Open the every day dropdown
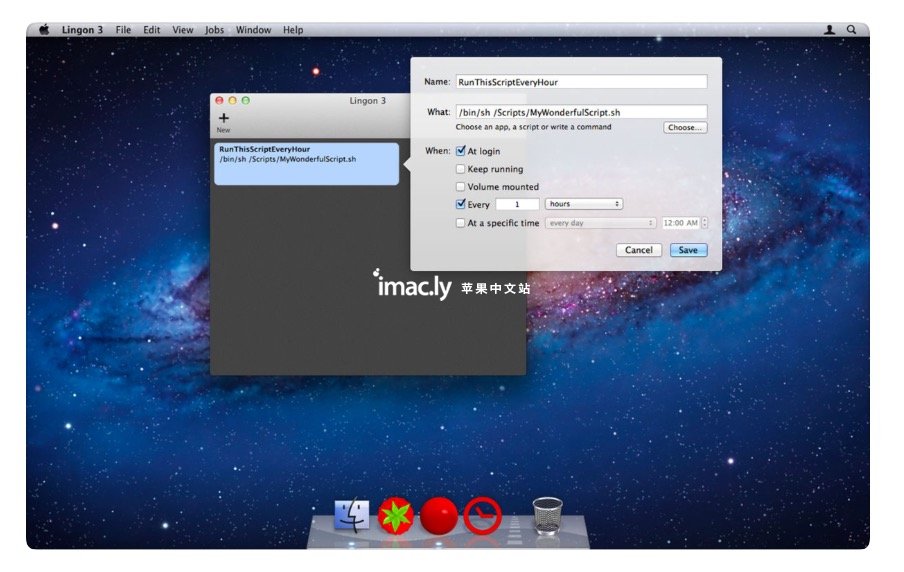 click(x=601, y=223)
